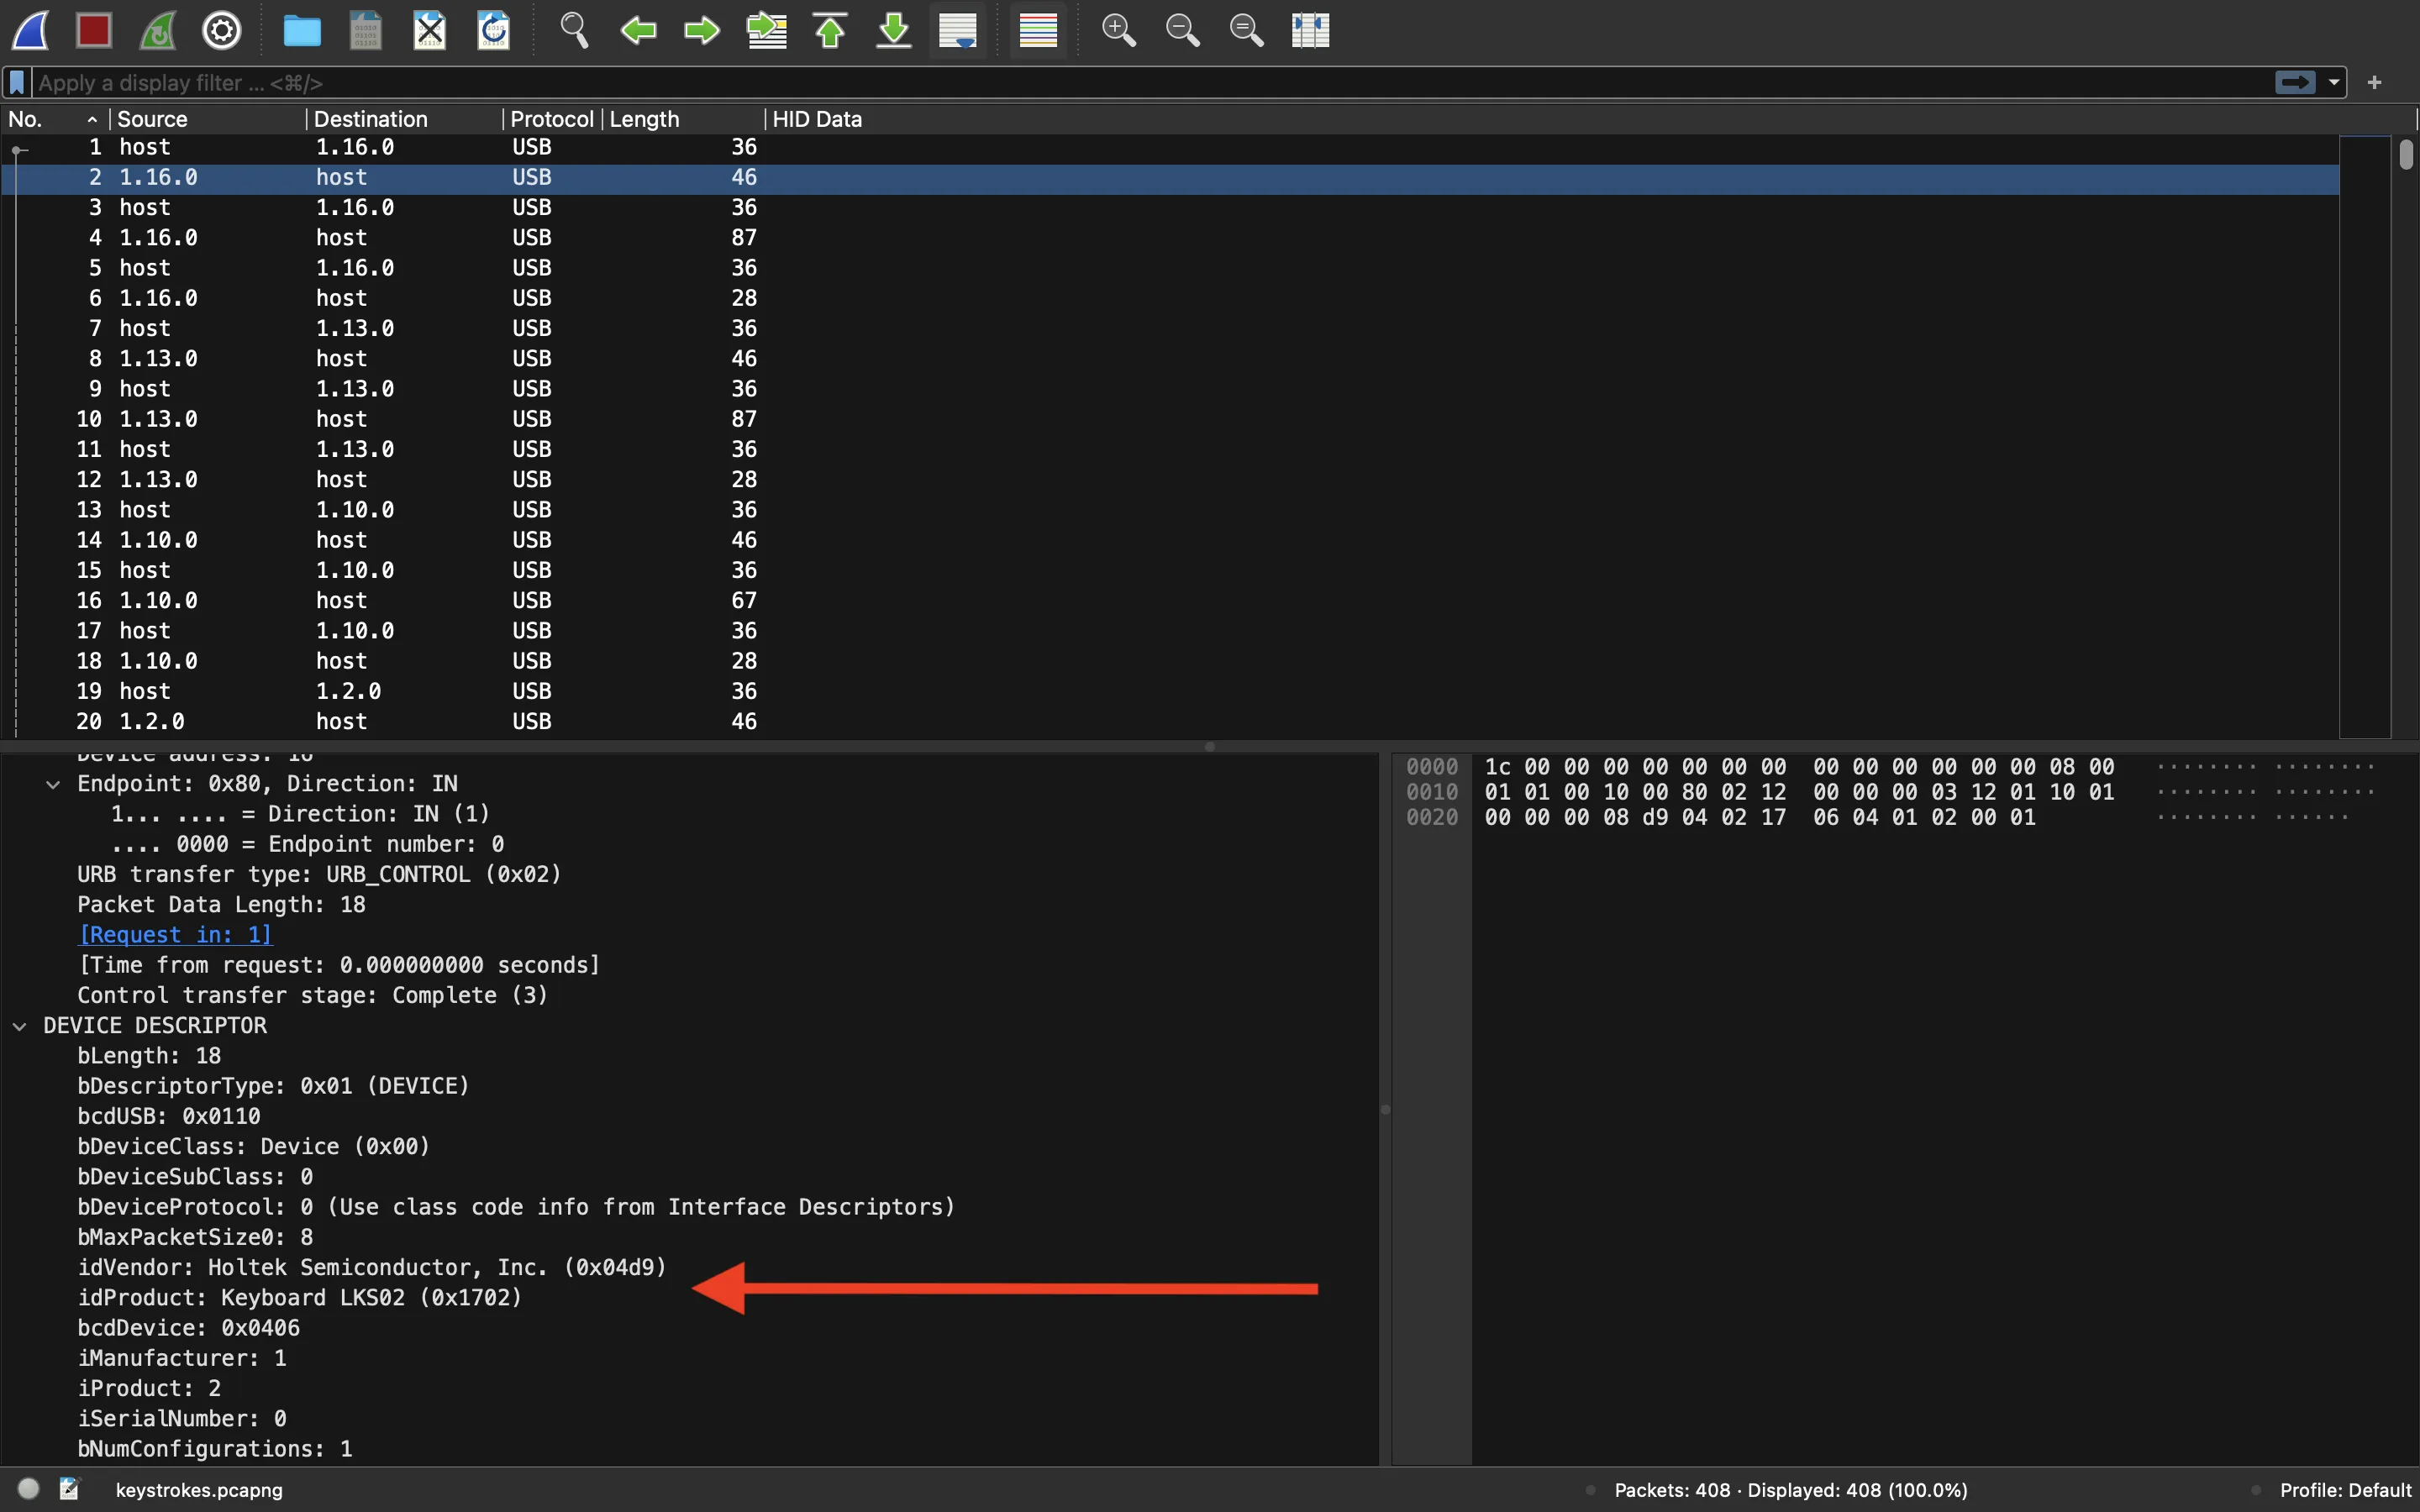Select the bcdUSB 0x0110 field
The height and width of the screenshot is (1512, 2420).
tap(169, 1116)
